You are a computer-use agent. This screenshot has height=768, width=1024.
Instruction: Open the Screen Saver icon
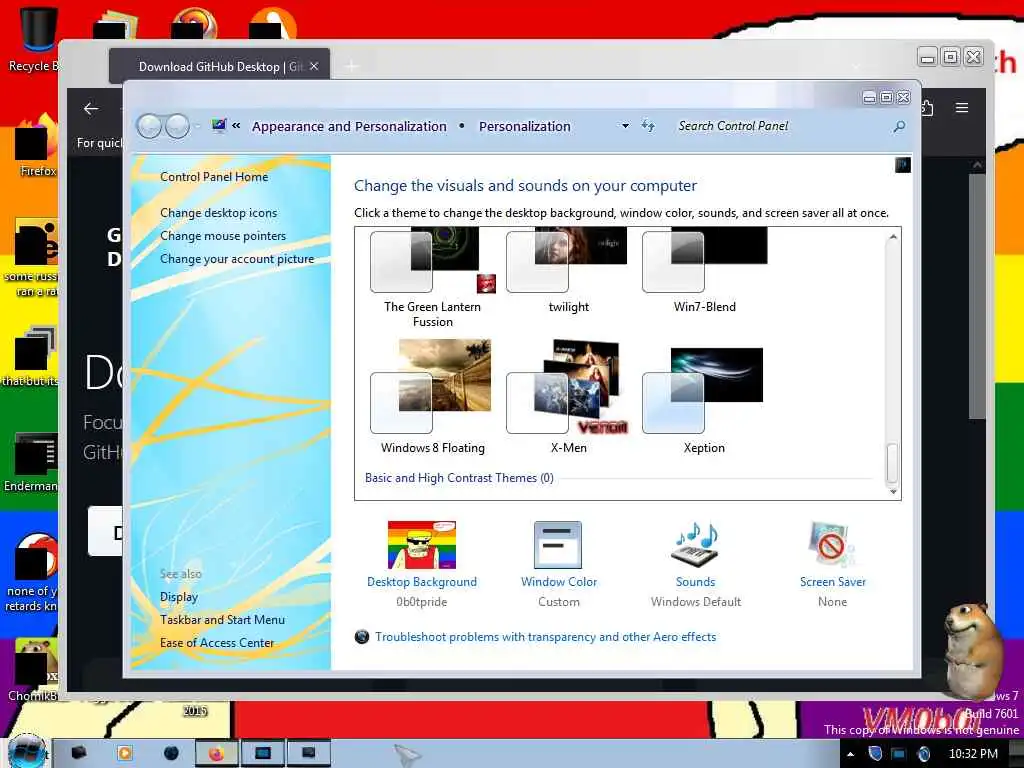pyautogui.click(x=831, y=545)
